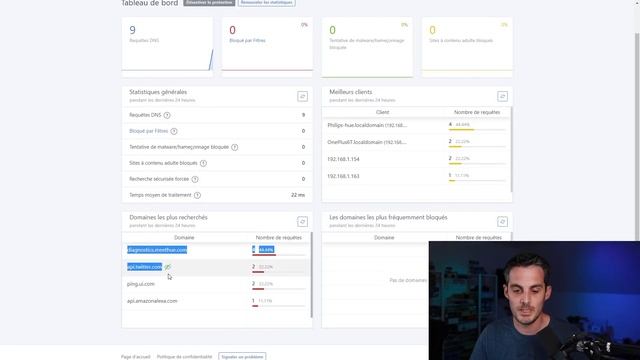Open help icon for 'Recherche sécurisée forcée'

click(195, 179)
